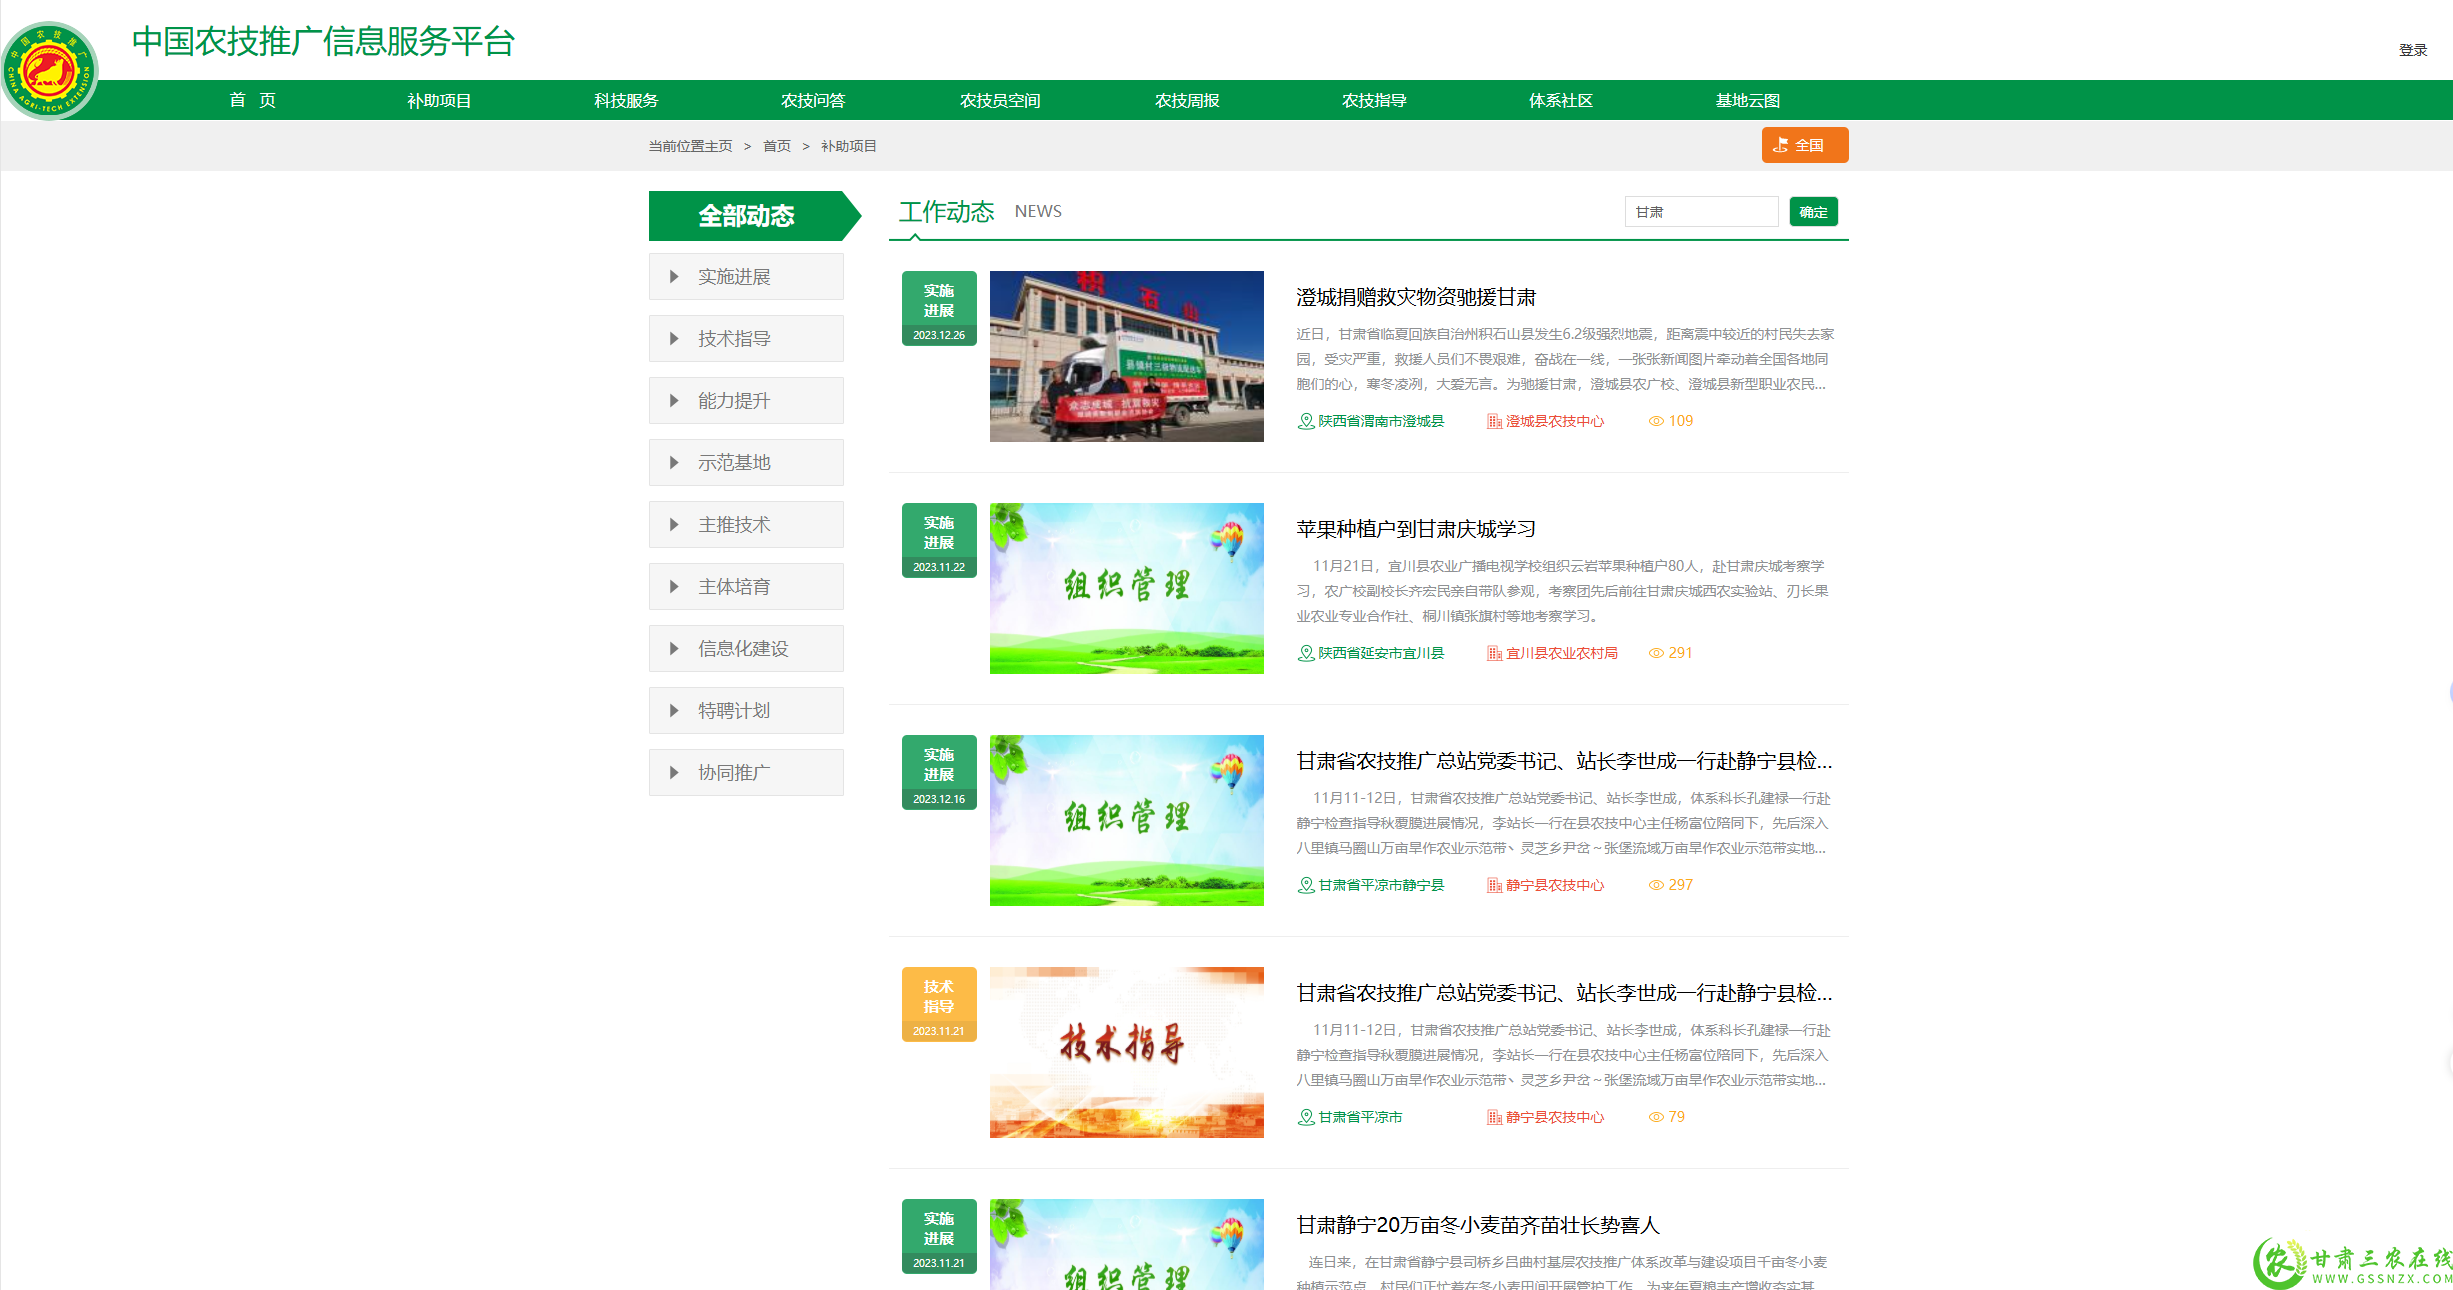Click the 登录 login link
This screenshot has width=2453, height=1290.
pos(2412,50)
